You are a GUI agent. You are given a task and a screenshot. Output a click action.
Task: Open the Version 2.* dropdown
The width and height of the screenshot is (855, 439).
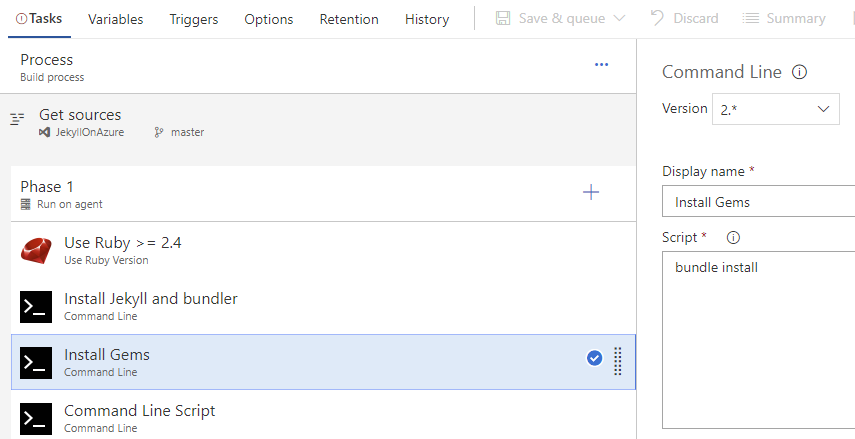click(x=775, y=109)
